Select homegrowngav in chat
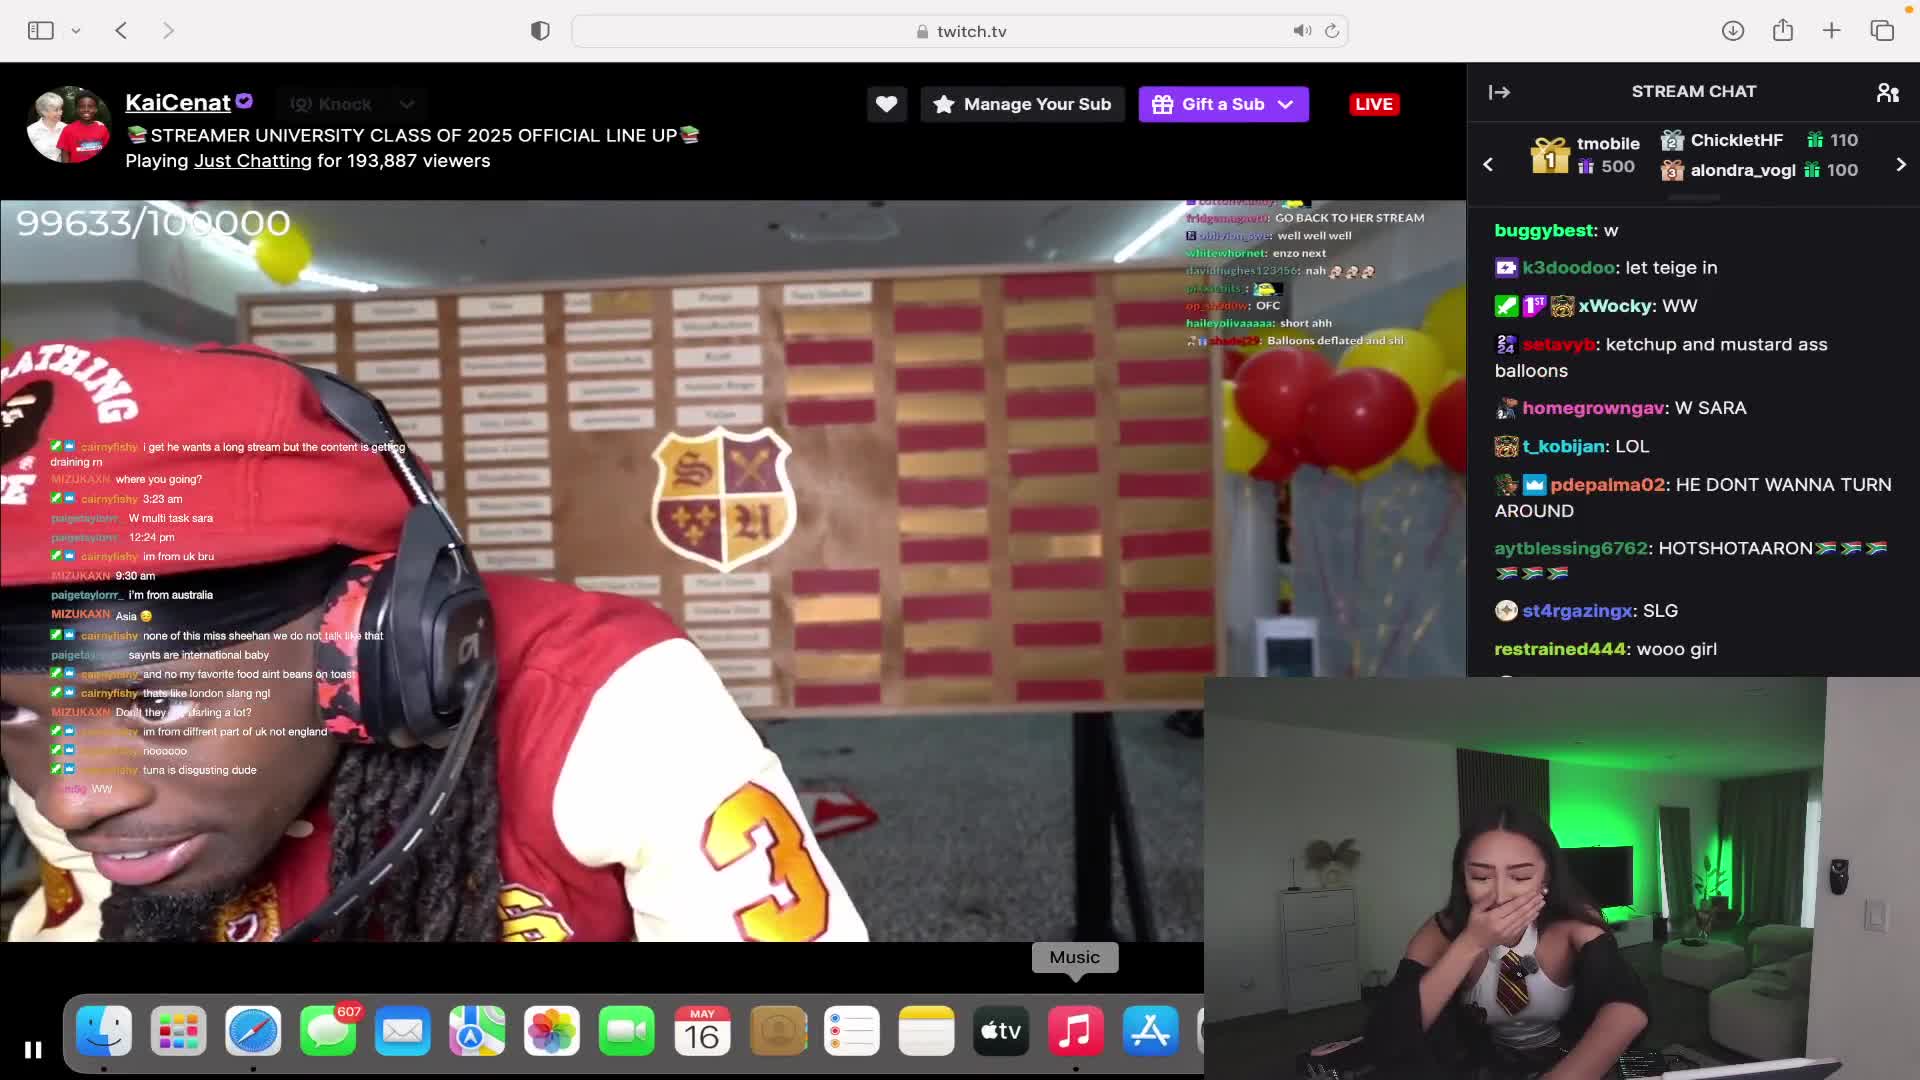 pyautogui.click(x=1593, y=408)
